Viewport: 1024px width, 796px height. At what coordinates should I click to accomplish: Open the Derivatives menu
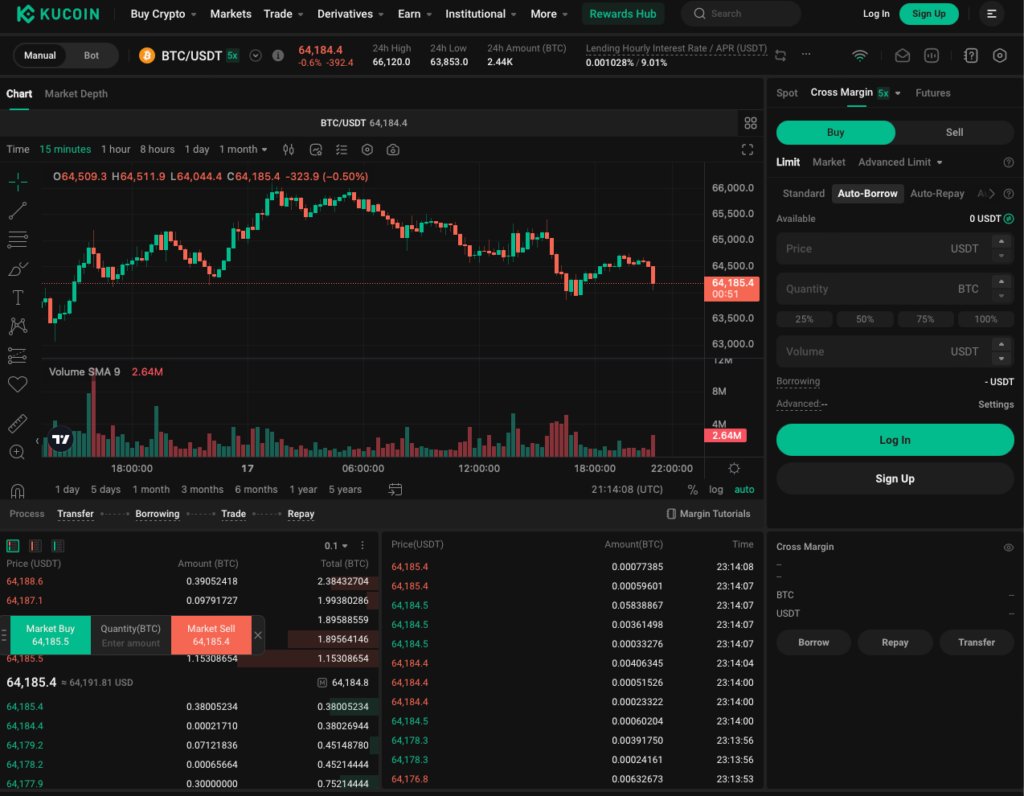point(344,14)
